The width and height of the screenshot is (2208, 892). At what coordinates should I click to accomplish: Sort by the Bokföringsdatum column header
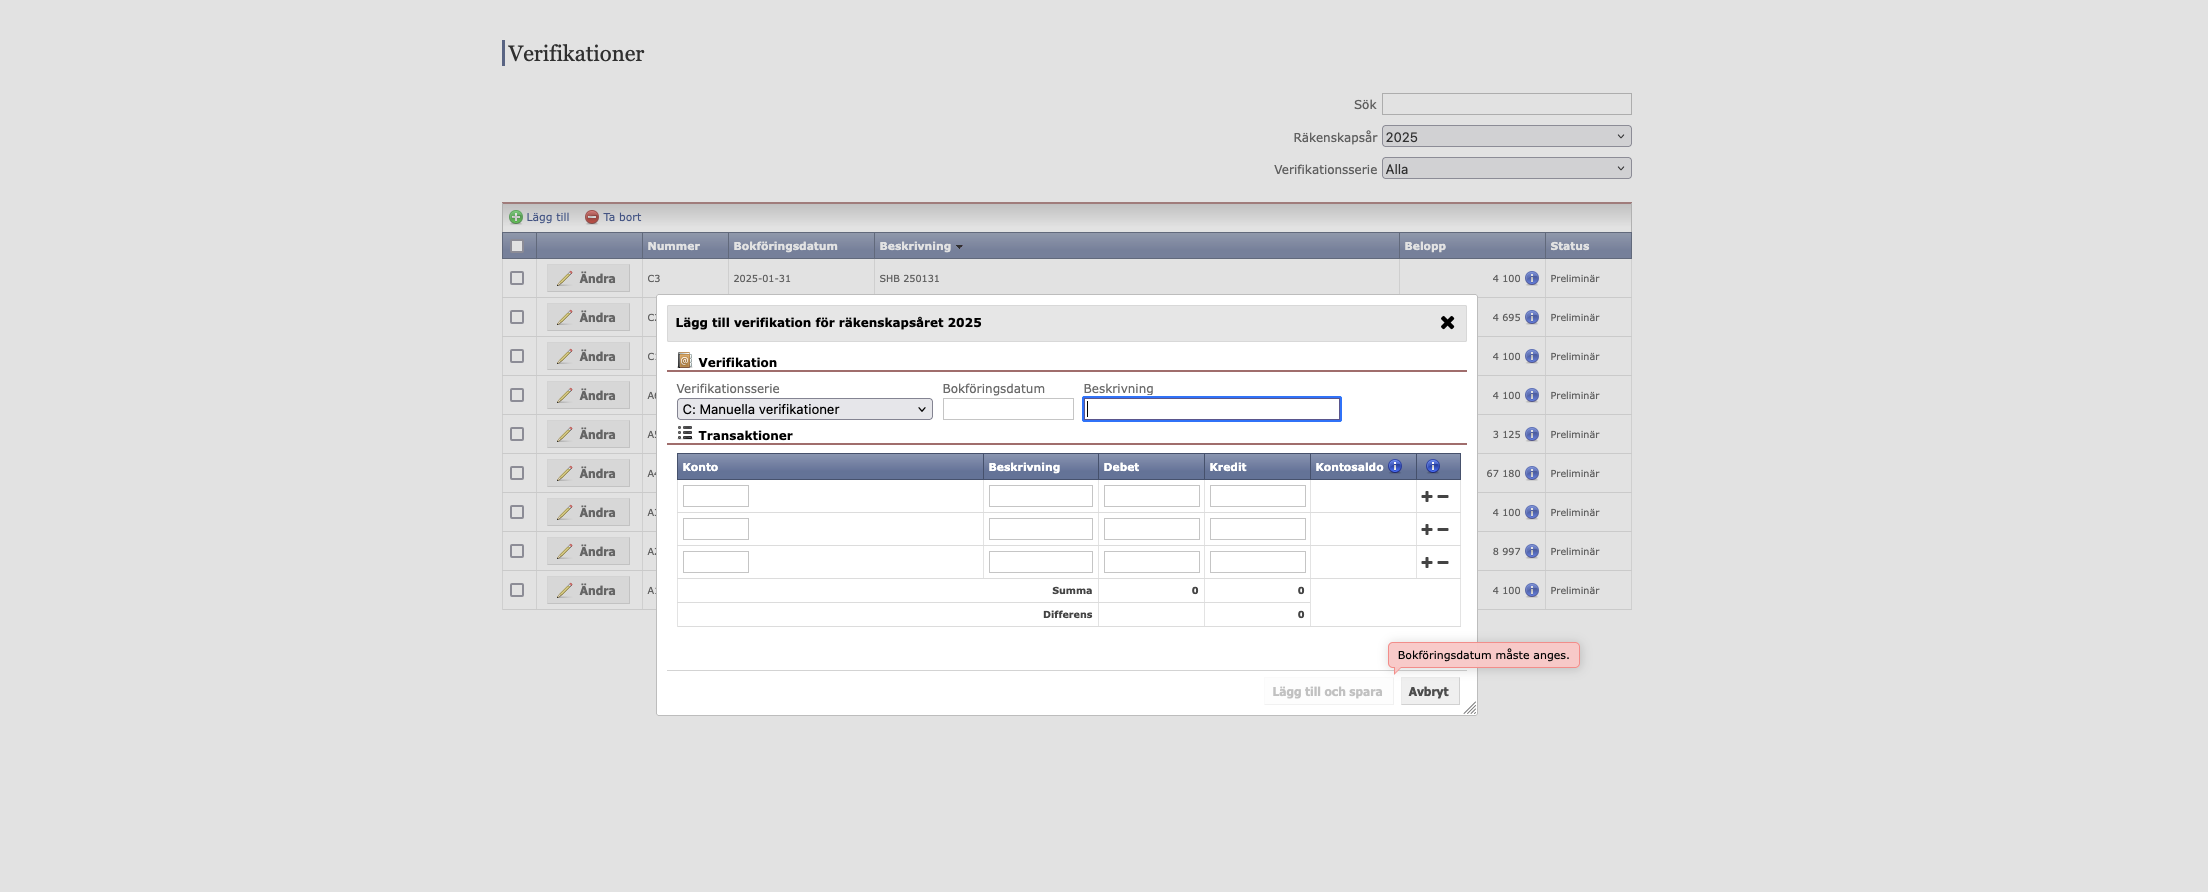(785, 246)
